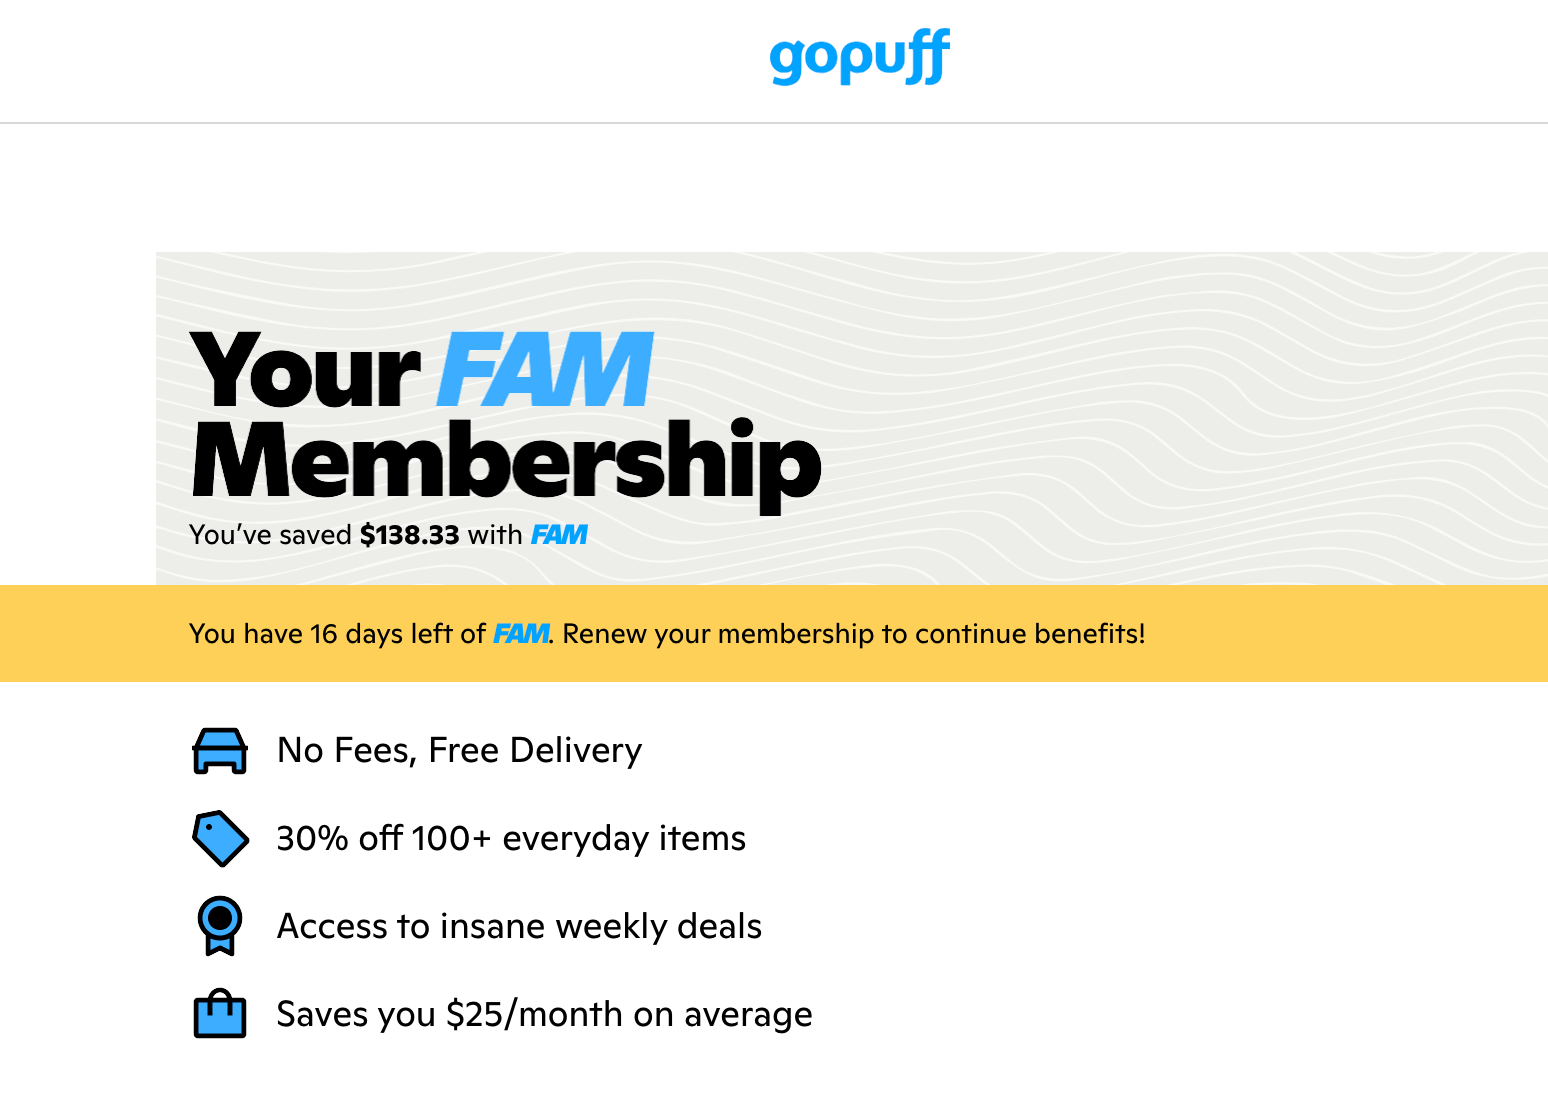This screenshot has width=1548, height=1108.
Task: Click the blue car delivery icon
Action: point(220,751)
